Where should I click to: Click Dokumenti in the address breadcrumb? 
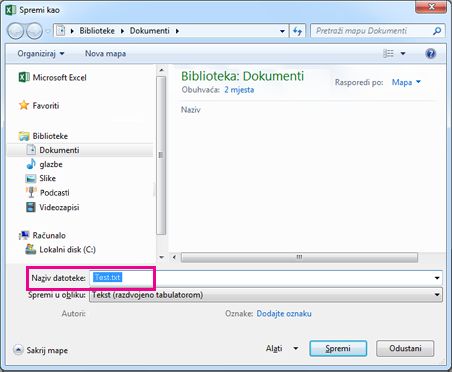(150, 31)
